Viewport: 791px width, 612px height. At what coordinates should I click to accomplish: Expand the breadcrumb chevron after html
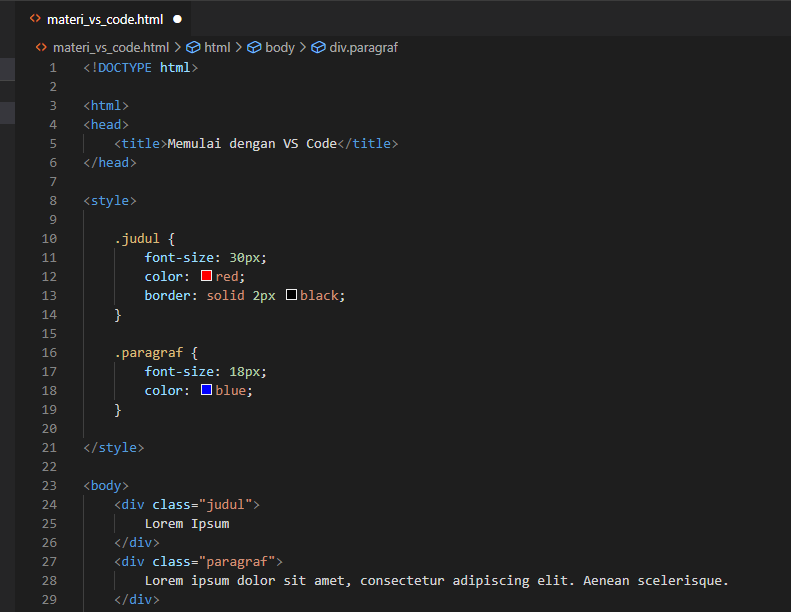(239, 47)
